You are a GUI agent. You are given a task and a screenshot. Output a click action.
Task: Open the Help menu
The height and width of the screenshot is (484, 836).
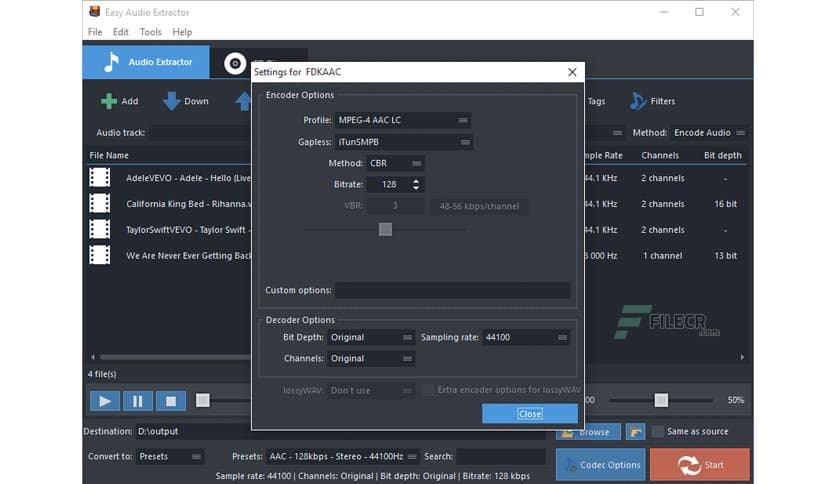(182, 32)
